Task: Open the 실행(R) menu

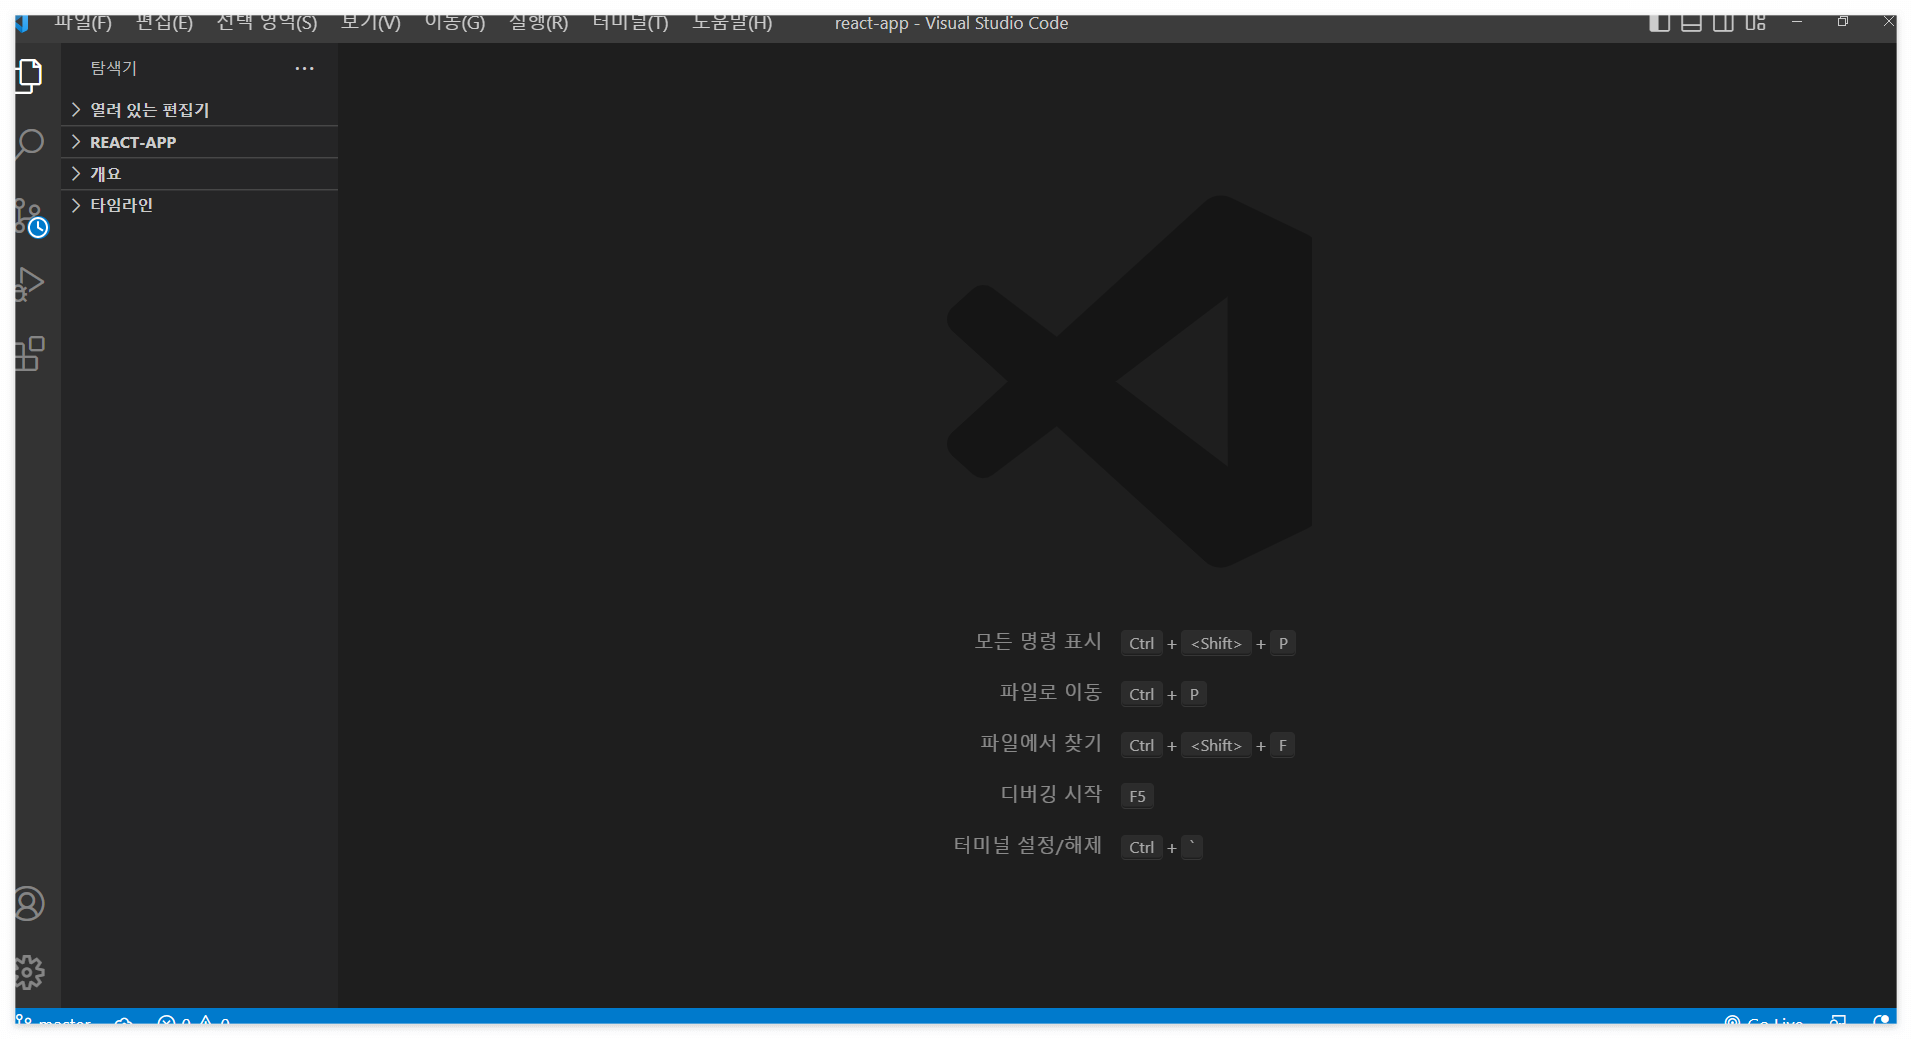Action: (x=538, y=23)
